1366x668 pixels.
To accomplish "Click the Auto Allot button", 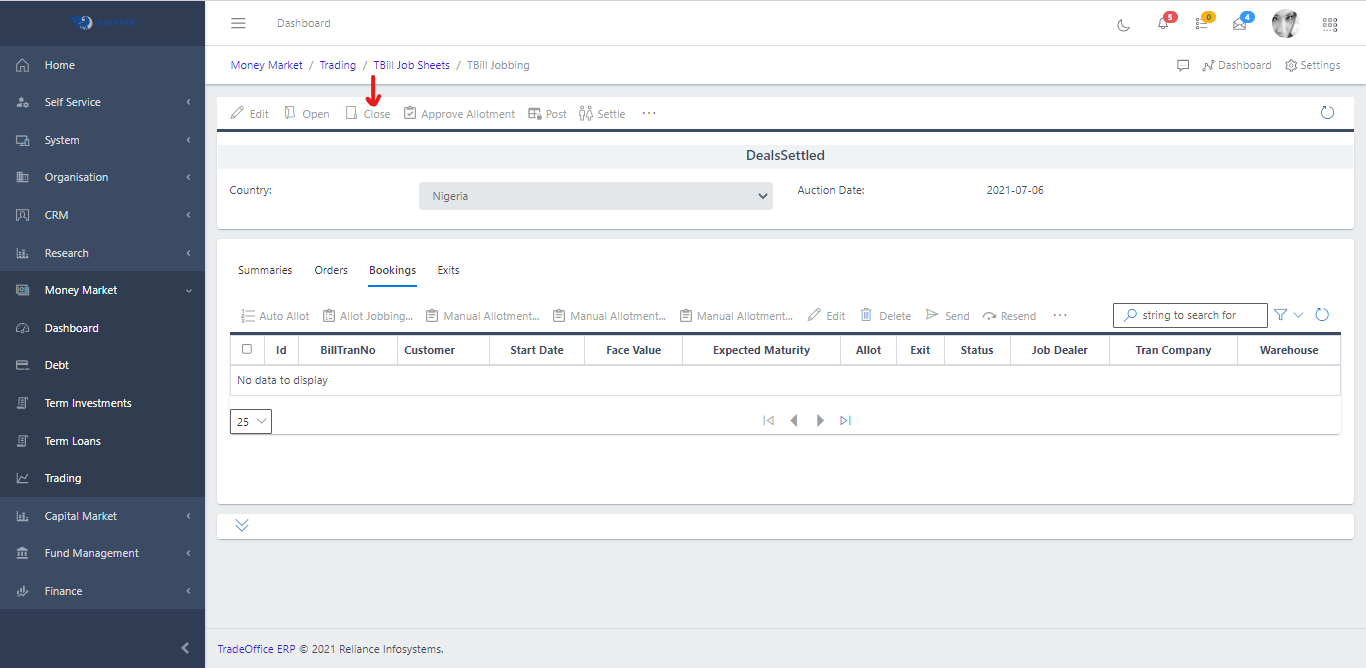I will click(x=275, y=316).
